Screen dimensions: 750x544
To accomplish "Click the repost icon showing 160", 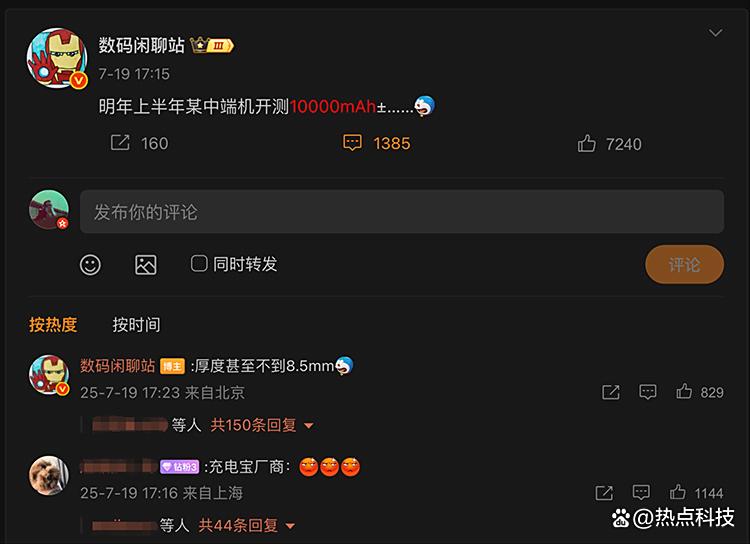I will (120, 143).
